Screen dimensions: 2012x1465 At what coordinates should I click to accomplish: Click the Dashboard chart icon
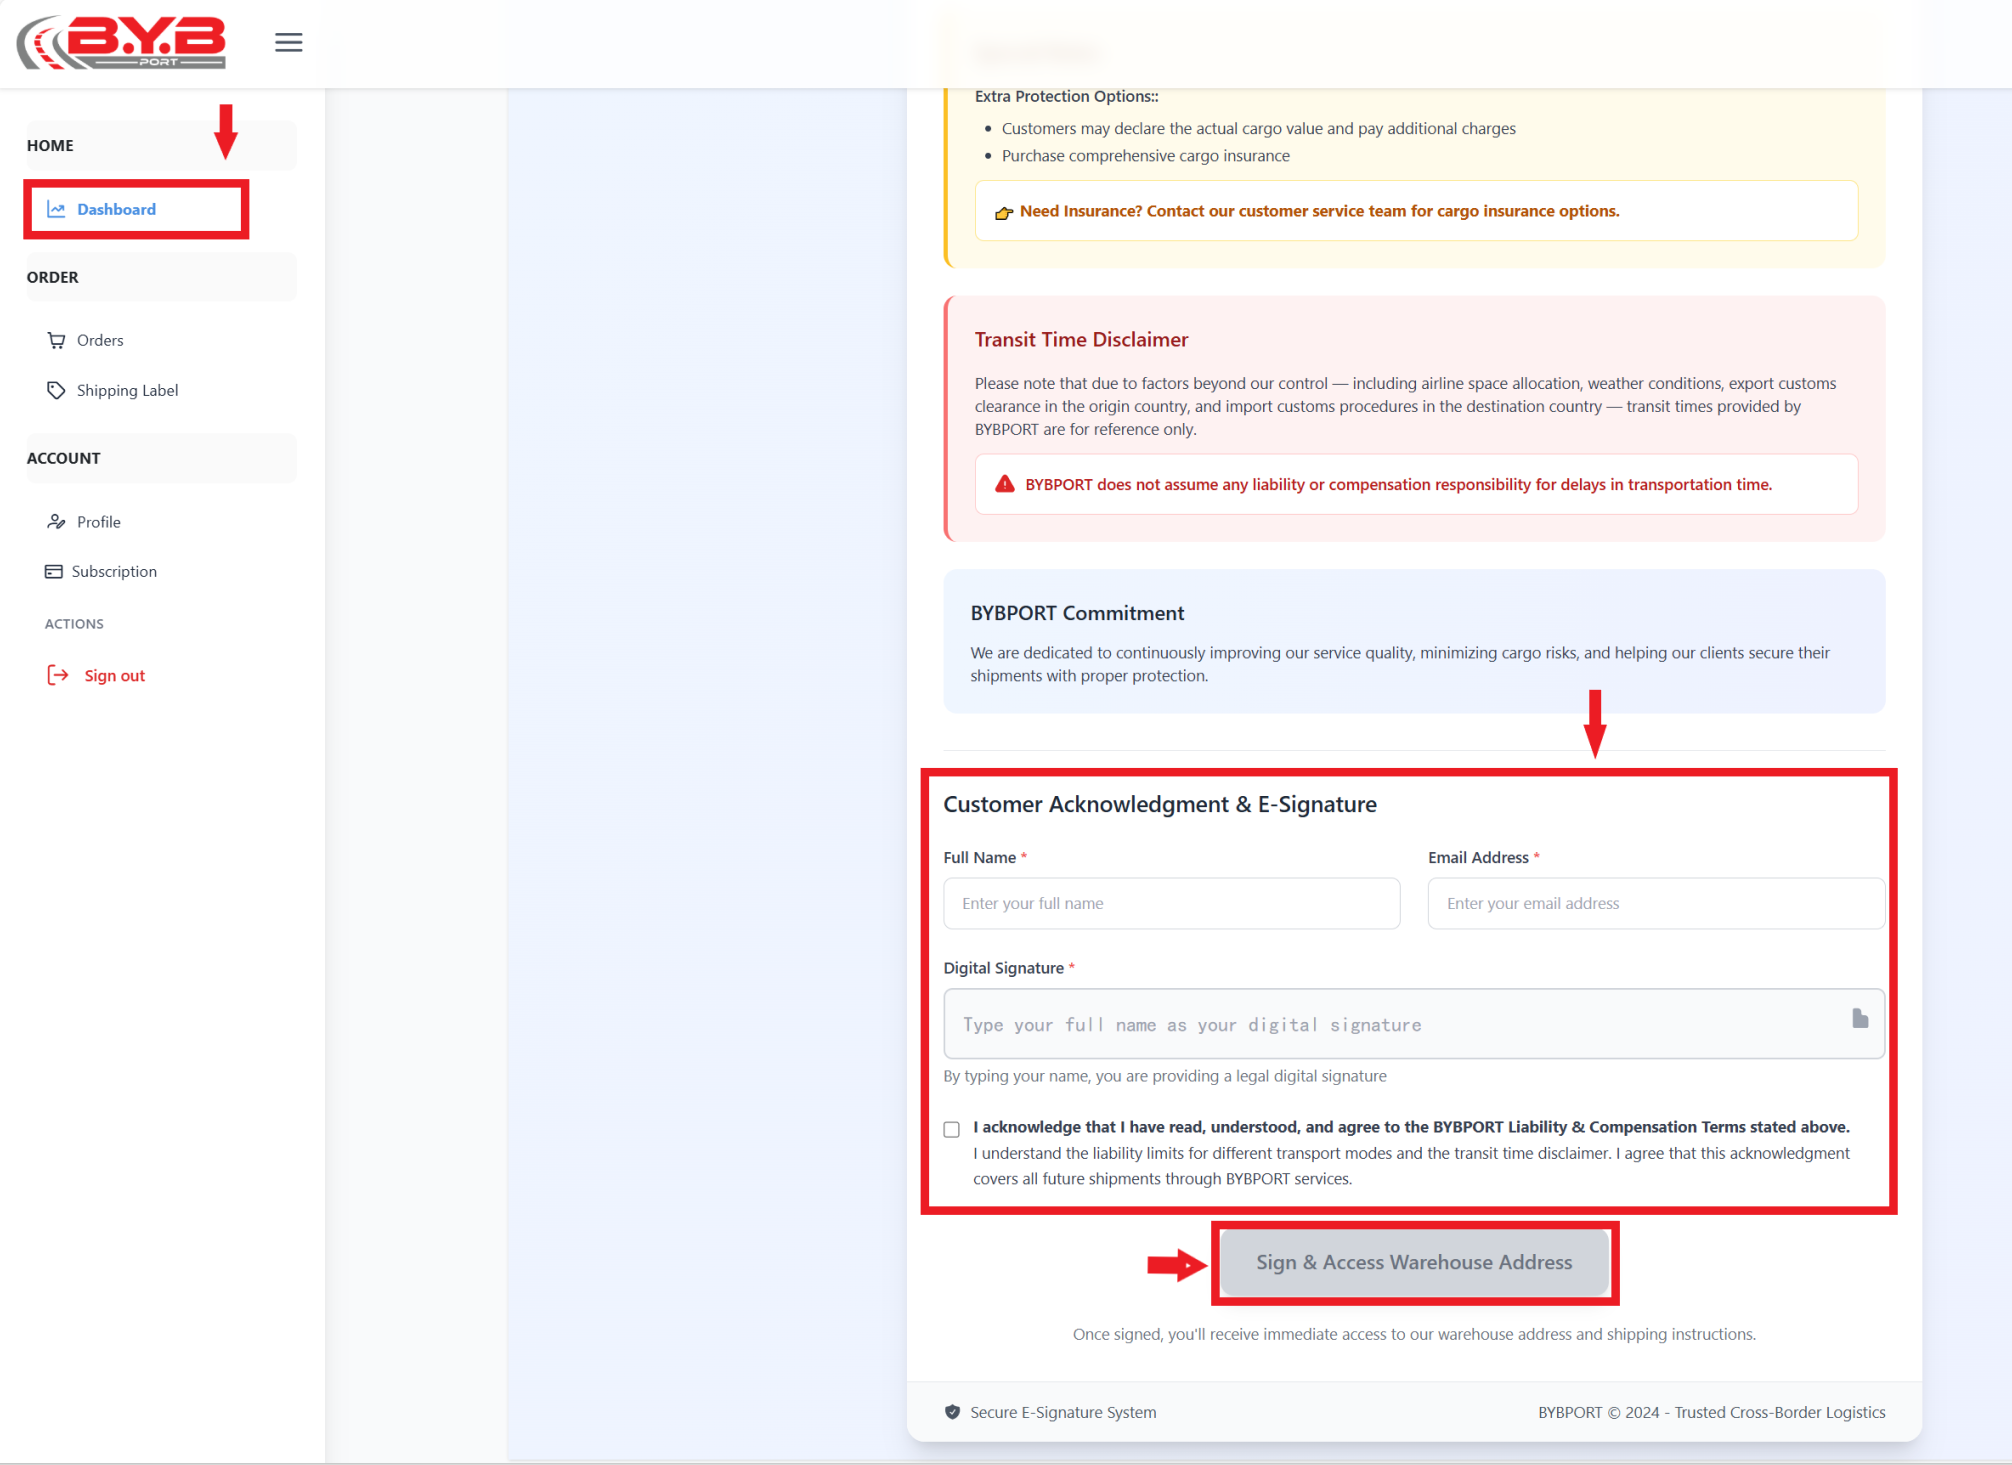click(56, 209)
